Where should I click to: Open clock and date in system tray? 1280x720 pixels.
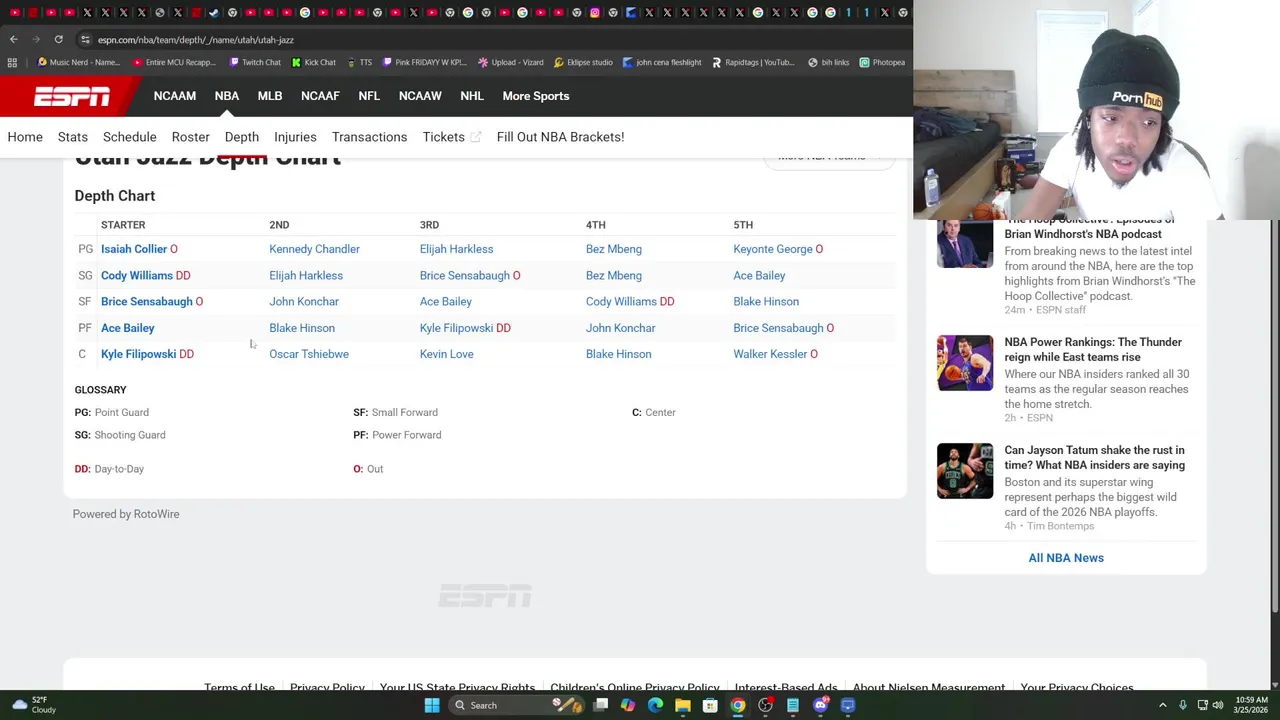pyautogui.click(x=1252, y=705)
